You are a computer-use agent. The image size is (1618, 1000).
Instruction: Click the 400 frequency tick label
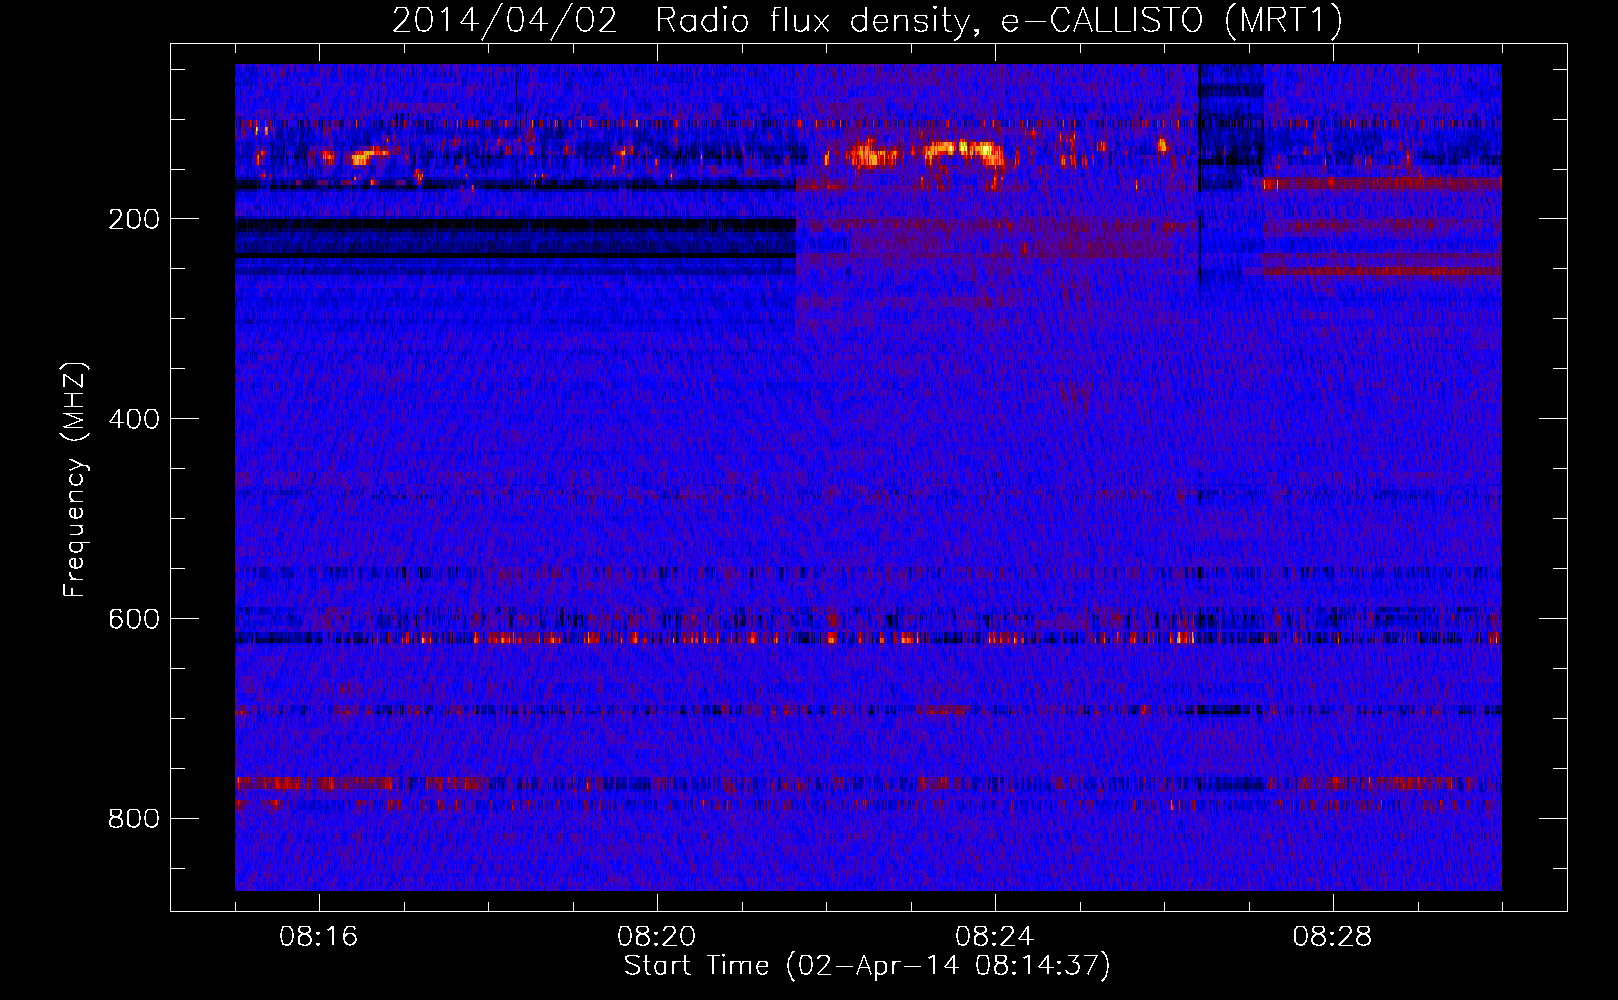tap(134, 419)
